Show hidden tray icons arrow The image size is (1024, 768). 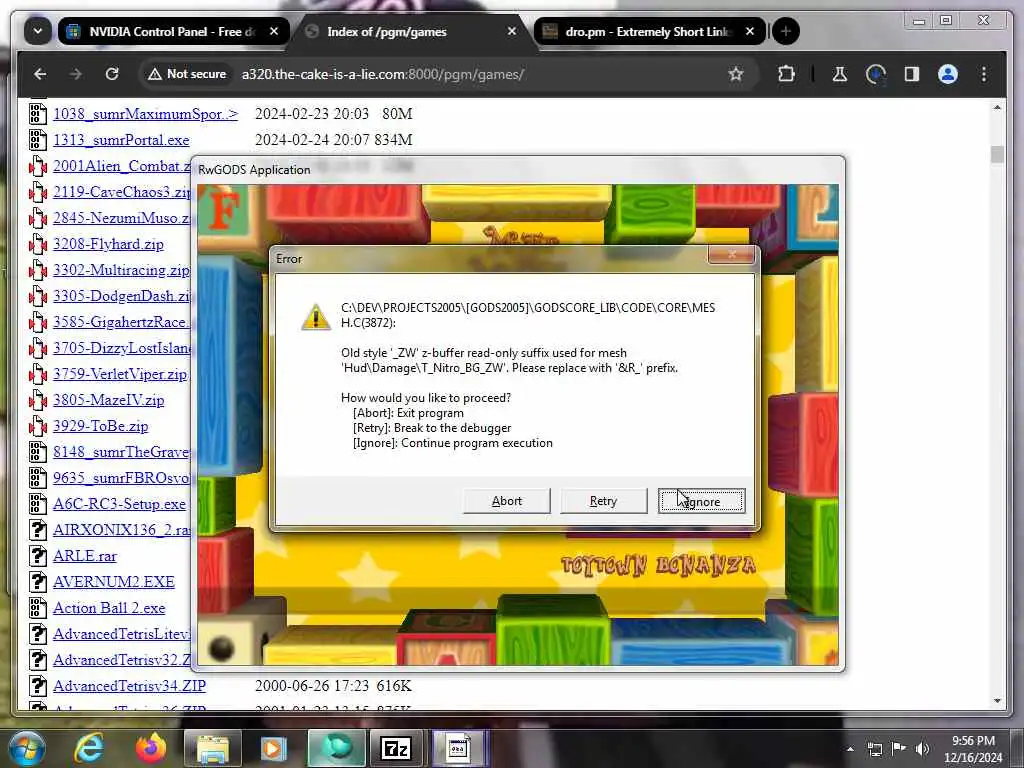pos(850,749)
